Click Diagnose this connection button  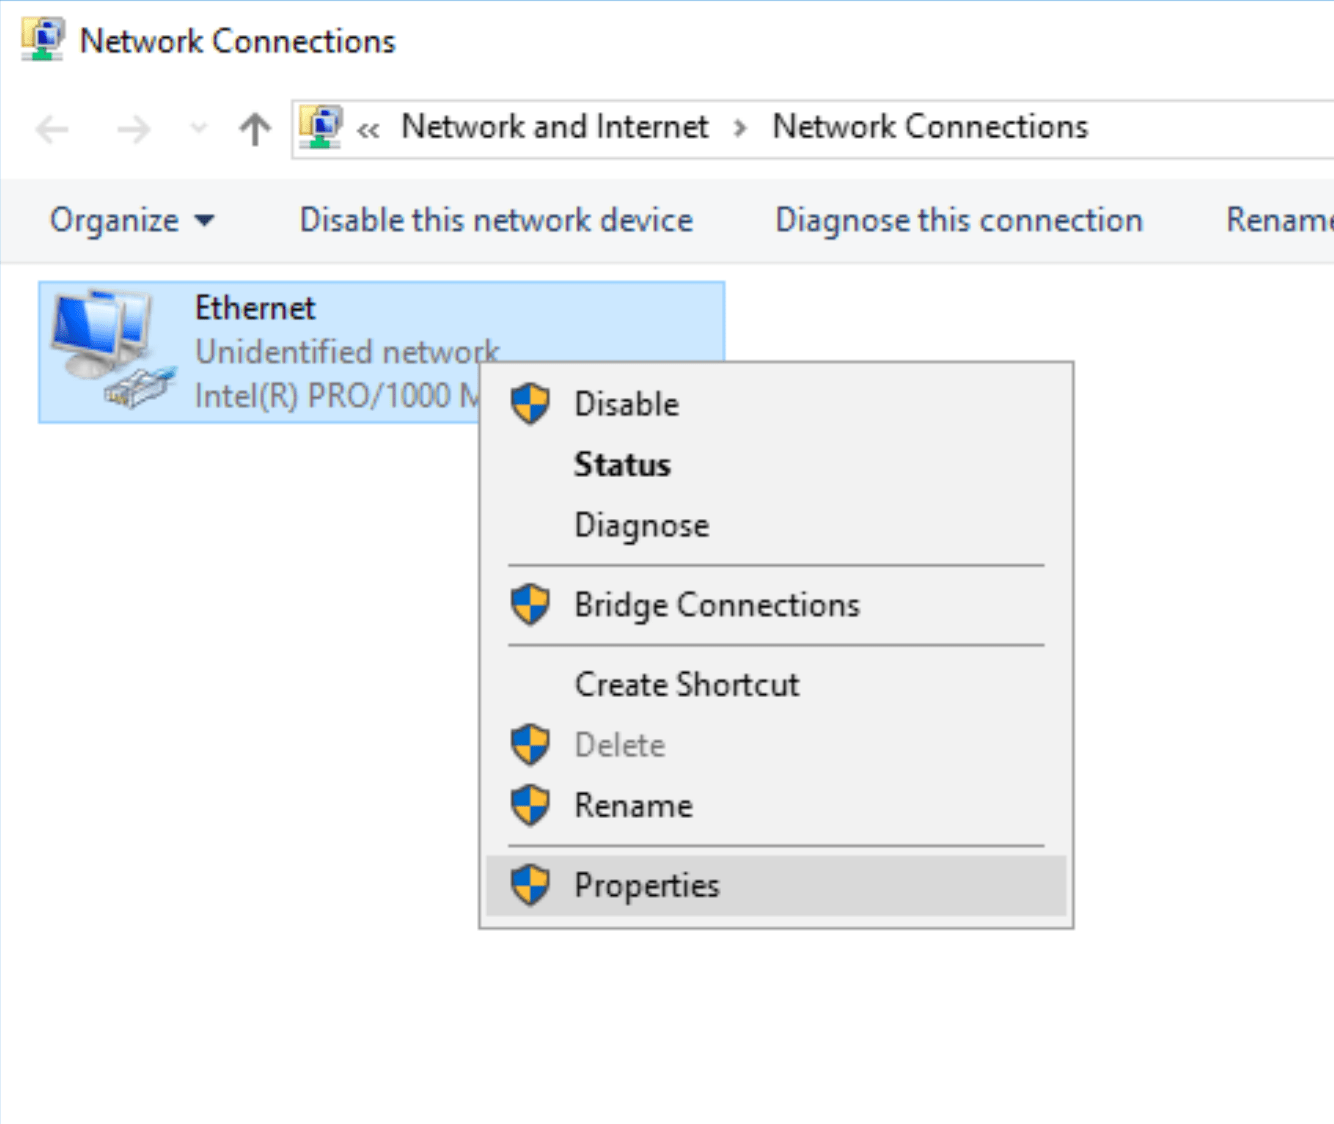[958, 220]
